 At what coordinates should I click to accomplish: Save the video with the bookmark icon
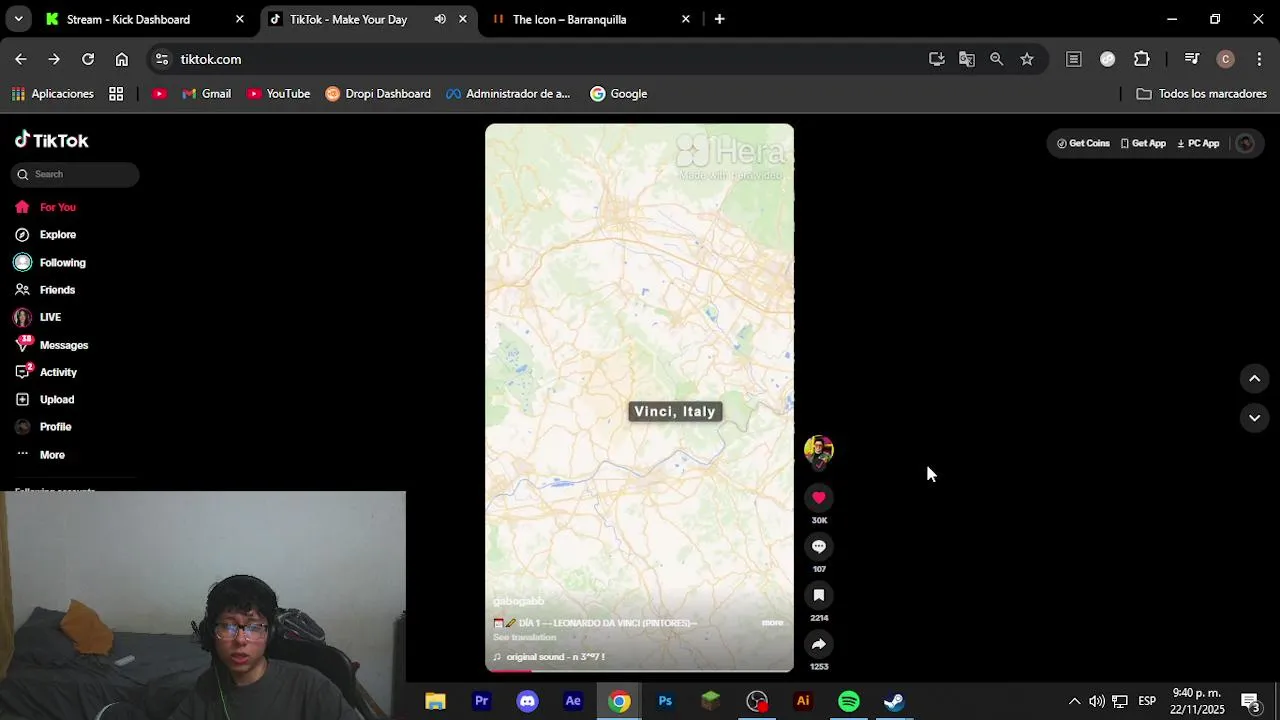[819, 596]
